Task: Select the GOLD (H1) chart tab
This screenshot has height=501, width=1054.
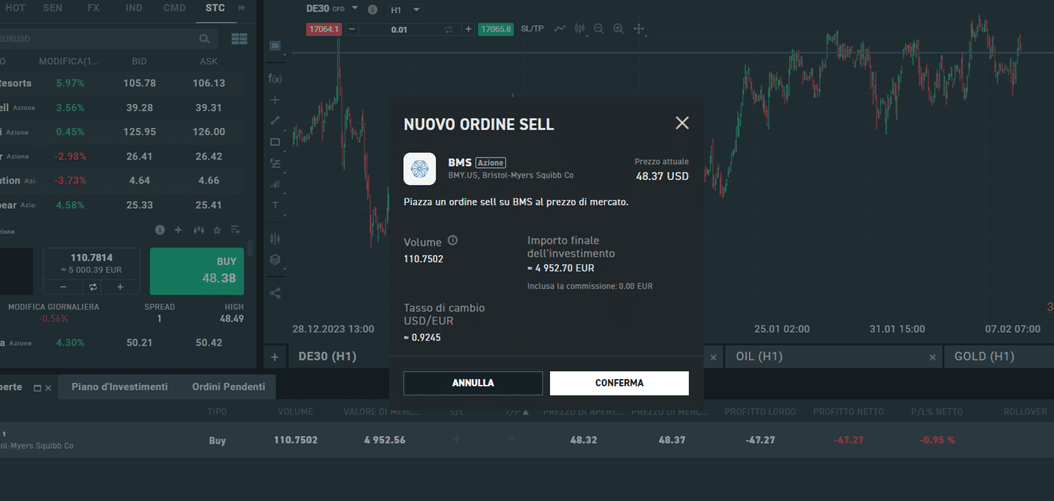Action: (x=984, y=356)
